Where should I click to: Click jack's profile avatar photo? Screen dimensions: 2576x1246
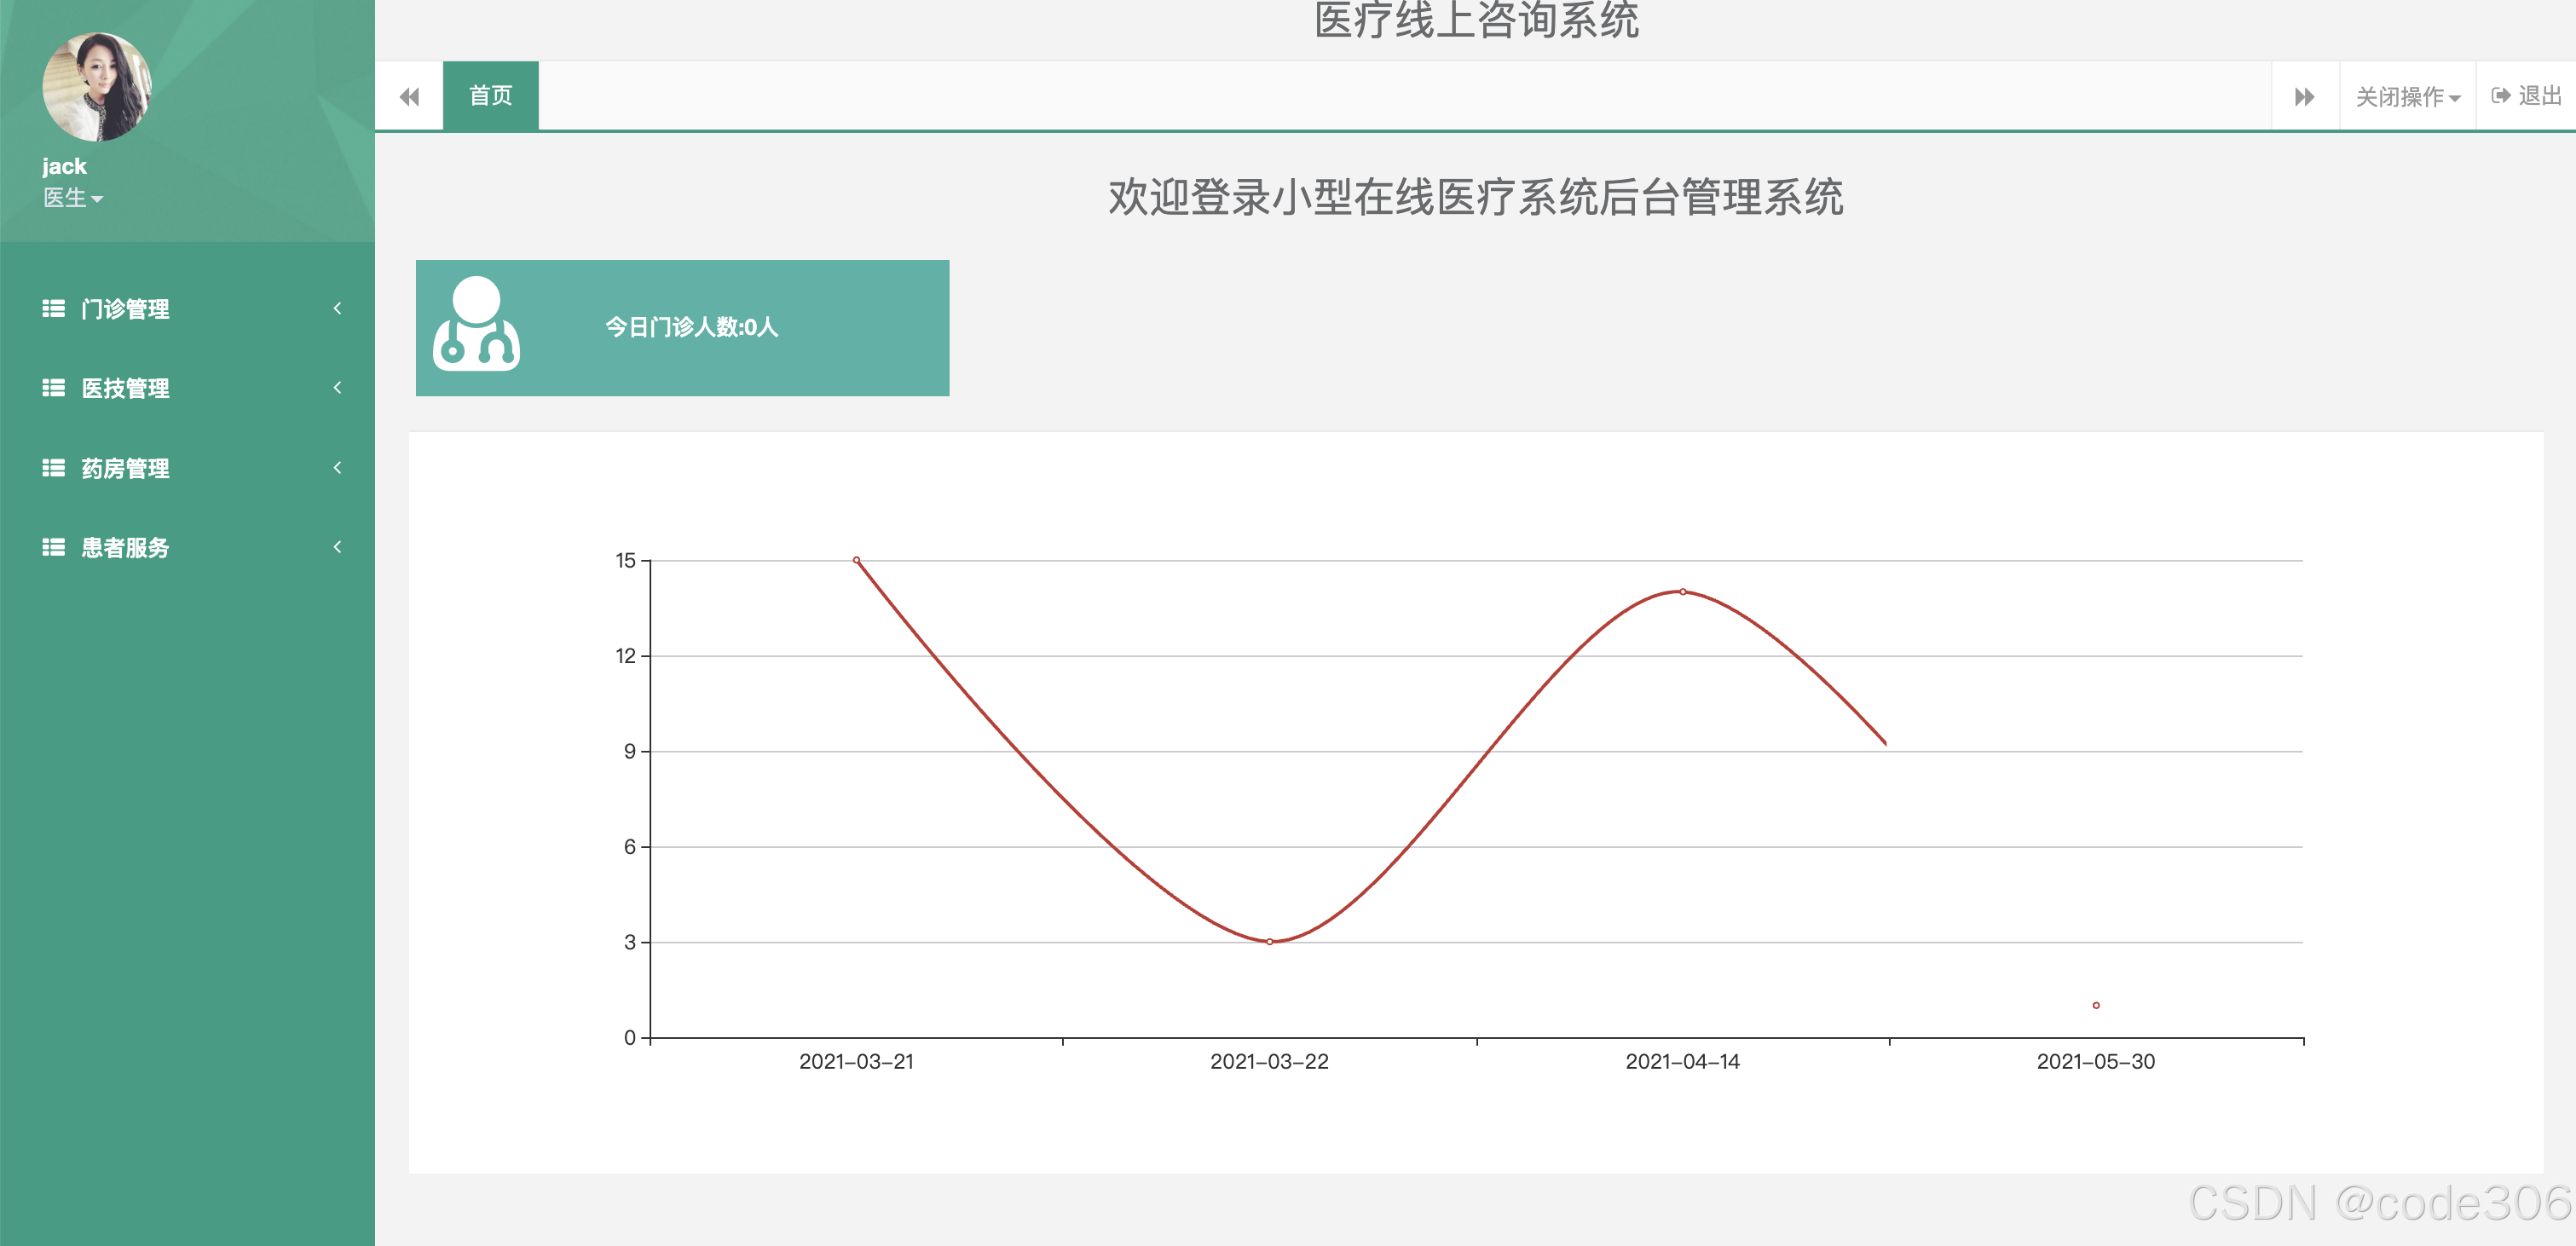click(97, 88)
